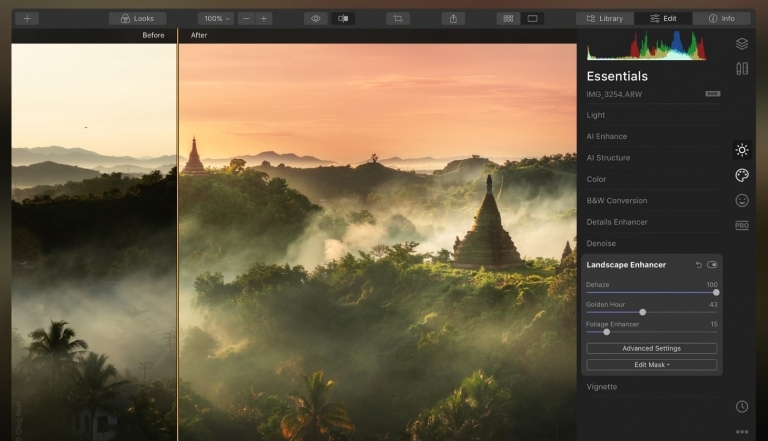Open edit History clock icon
This screenshot has height=441, width=768.
pos(741,406)
